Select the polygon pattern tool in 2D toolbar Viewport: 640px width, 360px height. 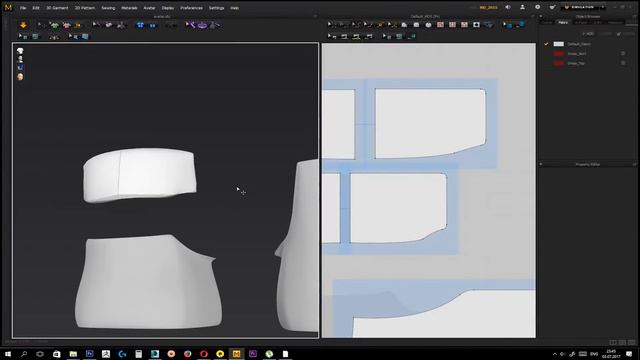pyautogui.click(x=404, y=25)
